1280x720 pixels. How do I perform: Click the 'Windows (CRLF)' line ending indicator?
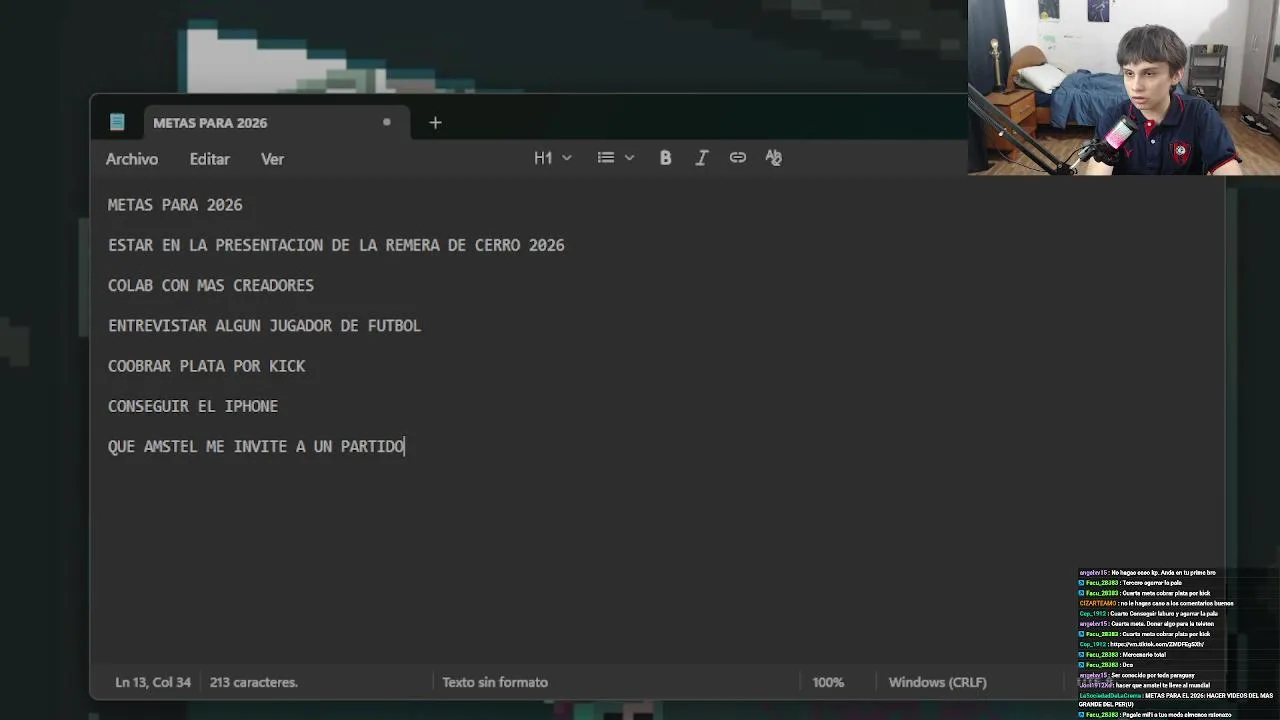coord(938,682)
